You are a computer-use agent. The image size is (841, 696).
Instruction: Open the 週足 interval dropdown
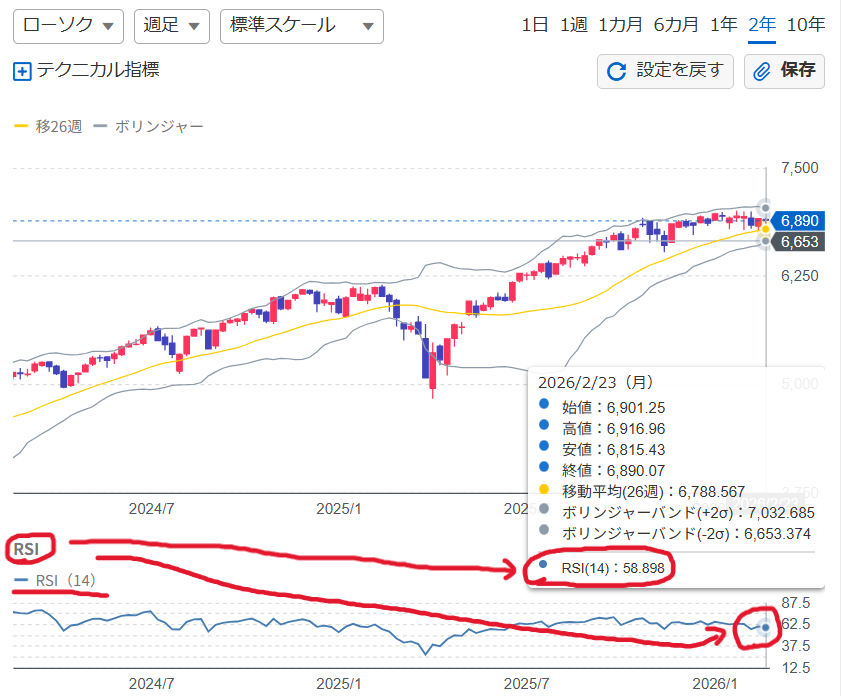[171, 26]
